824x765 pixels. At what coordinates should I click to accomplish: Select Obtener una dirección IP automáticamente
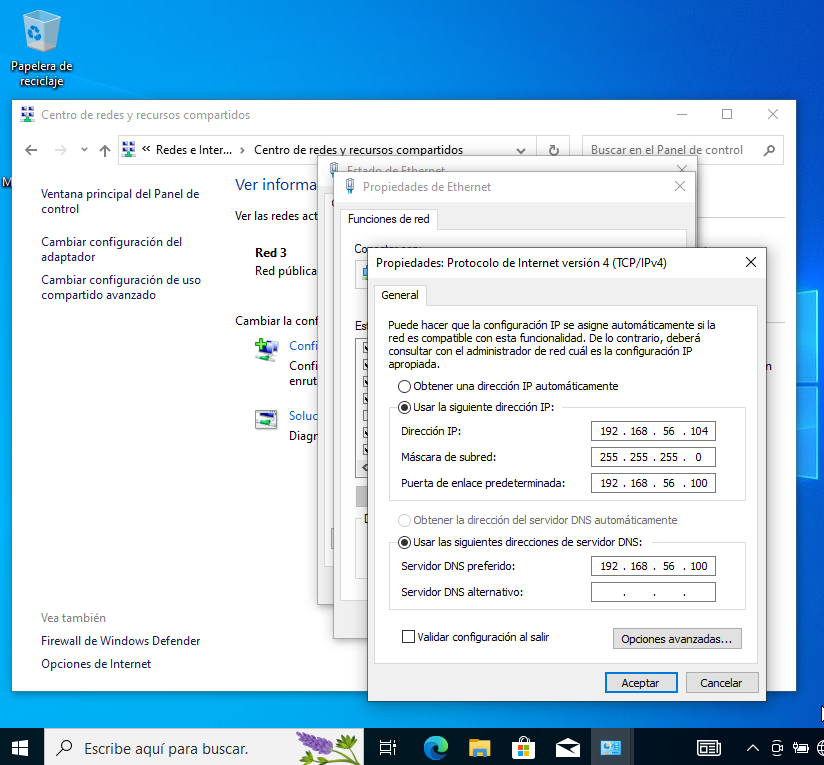[404, 387]
